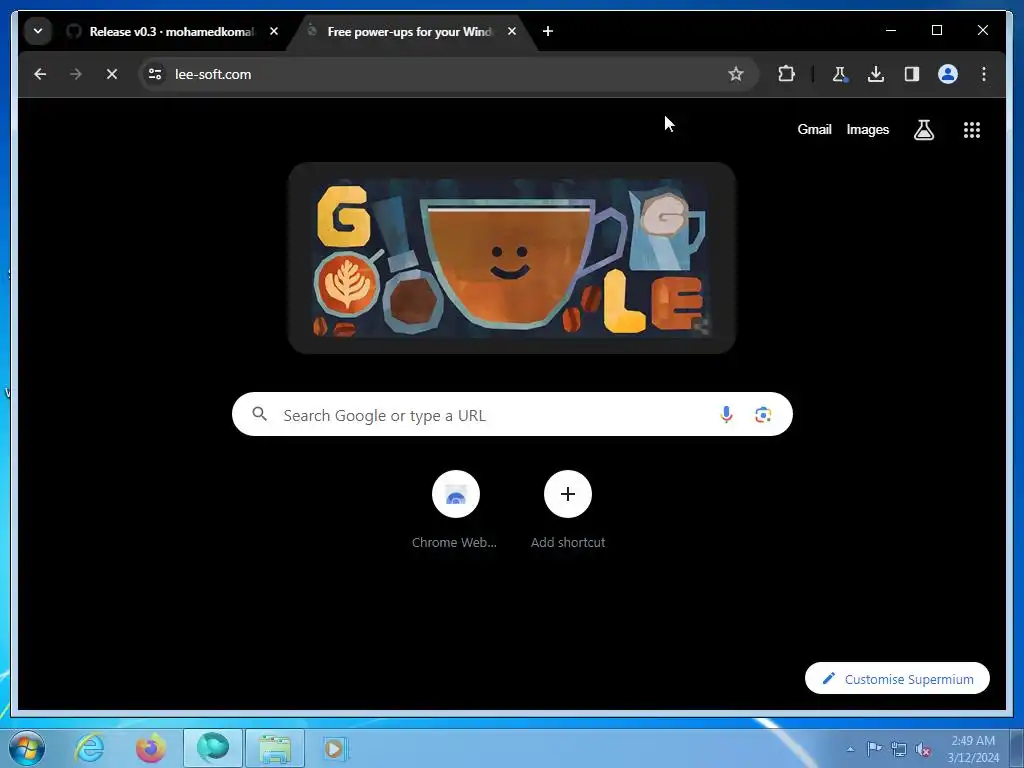Screen dimensions: 1024x768
Task: Show the Downloads toolbar button
Action: click(x=876, y=74)
